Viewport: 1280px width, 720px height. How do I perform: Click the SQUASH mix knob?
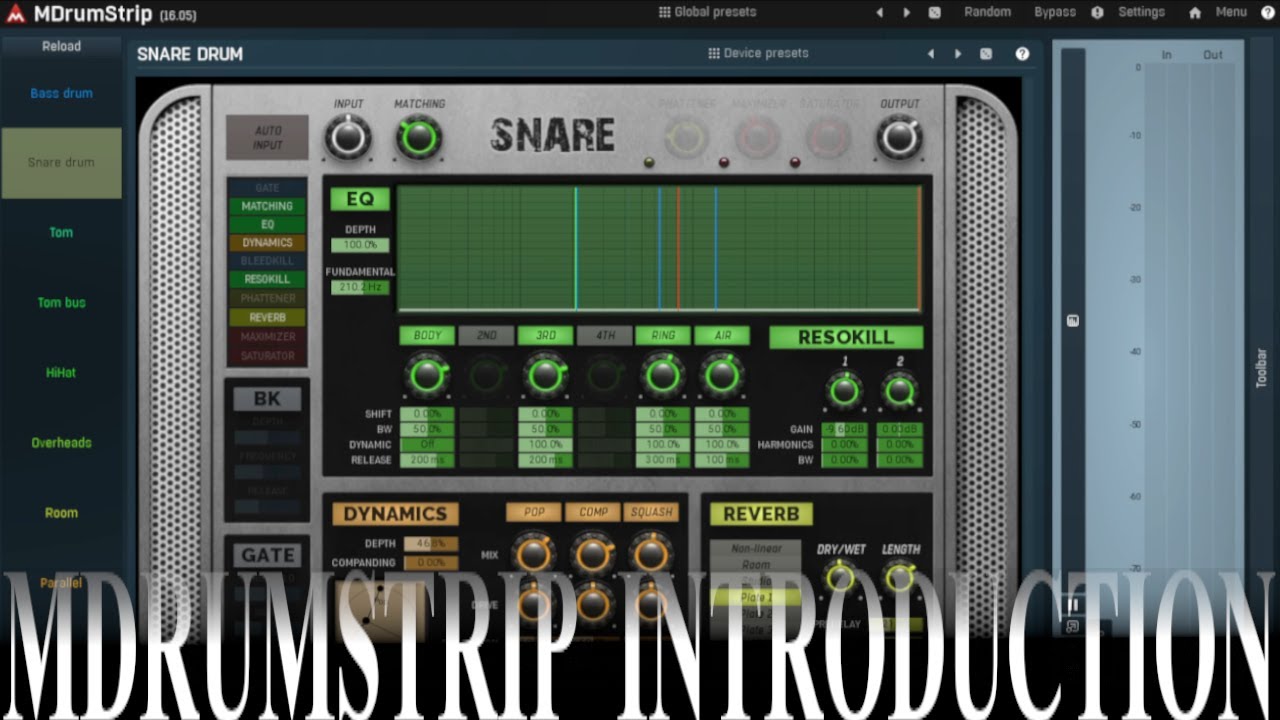pyautogui.click(x=651, y=553)
